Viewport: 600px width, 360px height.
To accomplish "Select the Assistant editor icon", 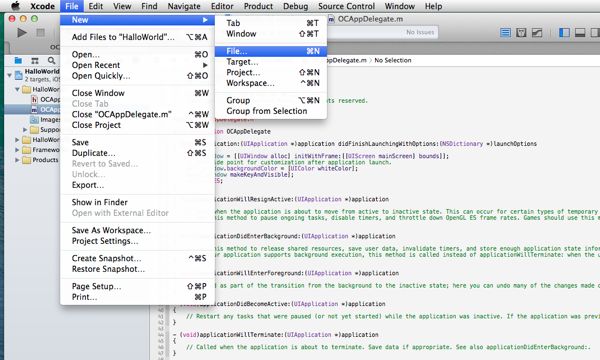I will (521, 33).
